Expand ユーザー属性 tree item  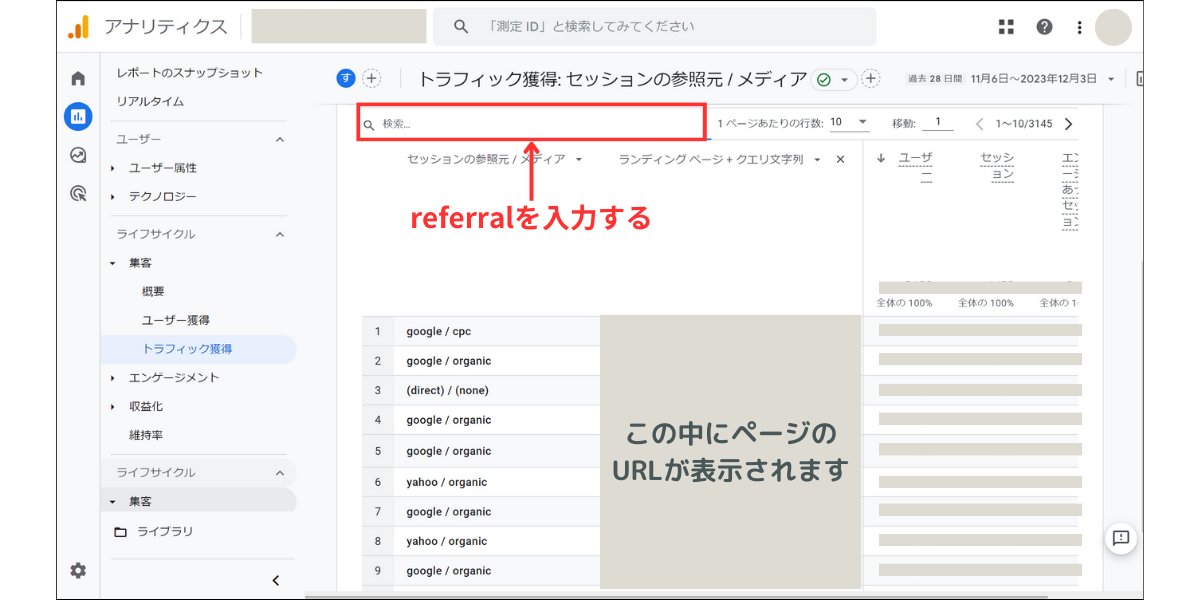tap(113, 168)
